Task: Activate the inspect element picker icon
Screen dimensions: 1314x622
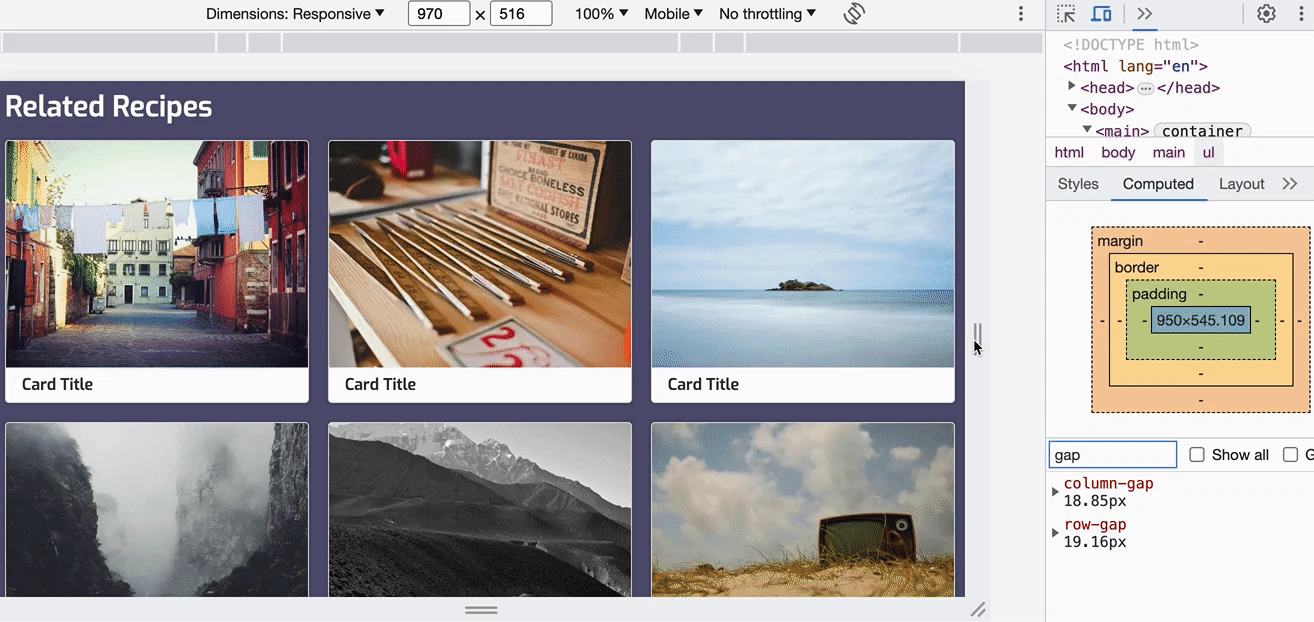Action: coord(1066,14)
